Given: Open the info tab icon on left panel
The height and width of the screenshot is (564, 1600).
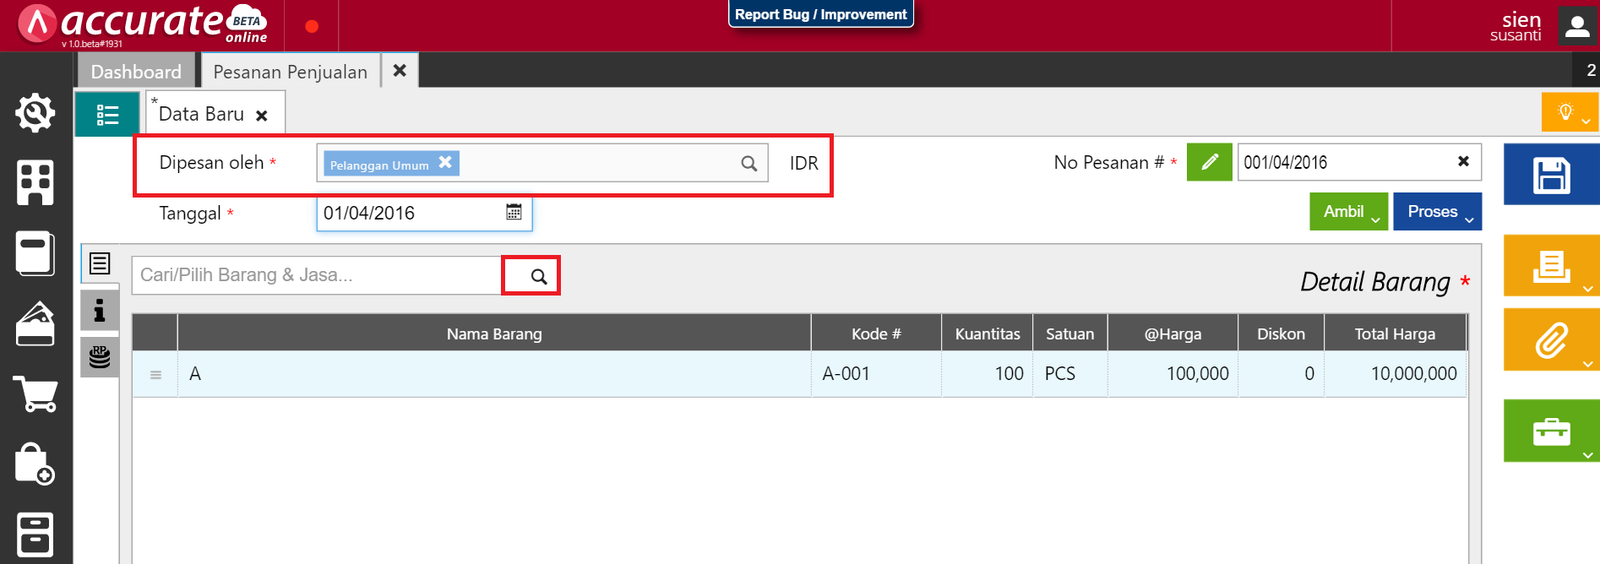Looking at the screenshot, I should [99, 311].
